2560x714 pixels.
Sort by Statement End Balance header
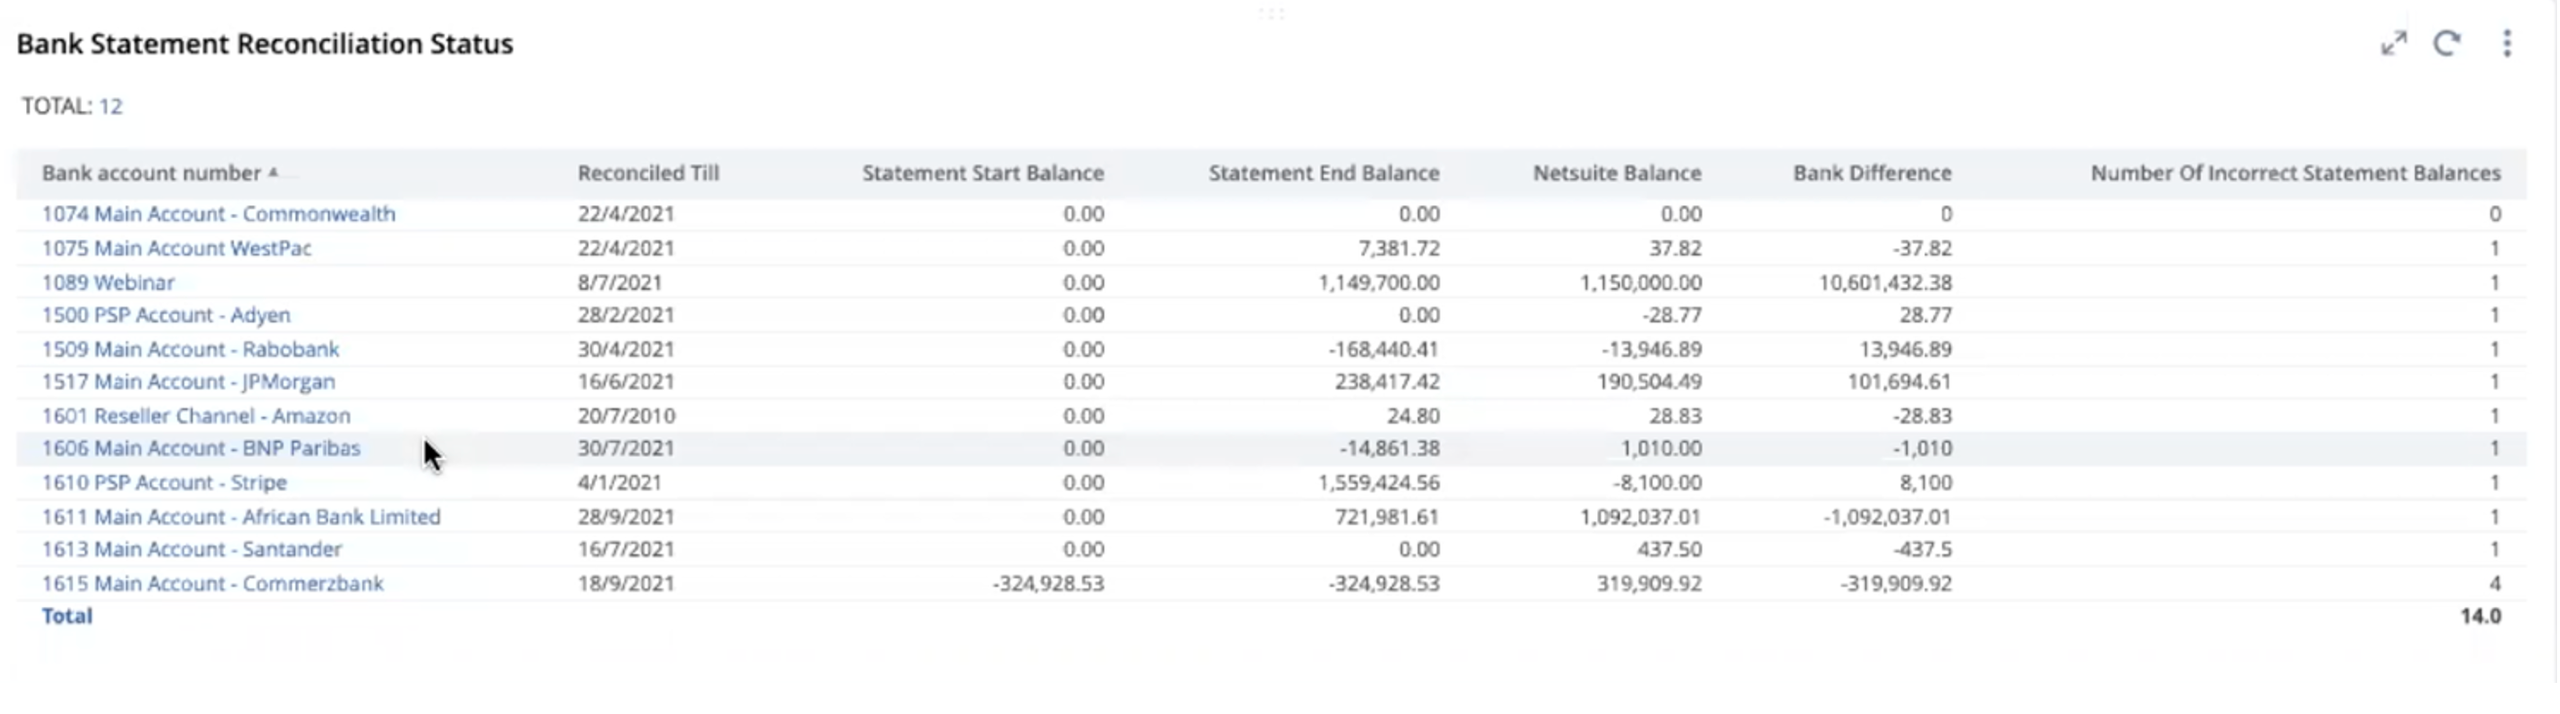click(1324, 173)
